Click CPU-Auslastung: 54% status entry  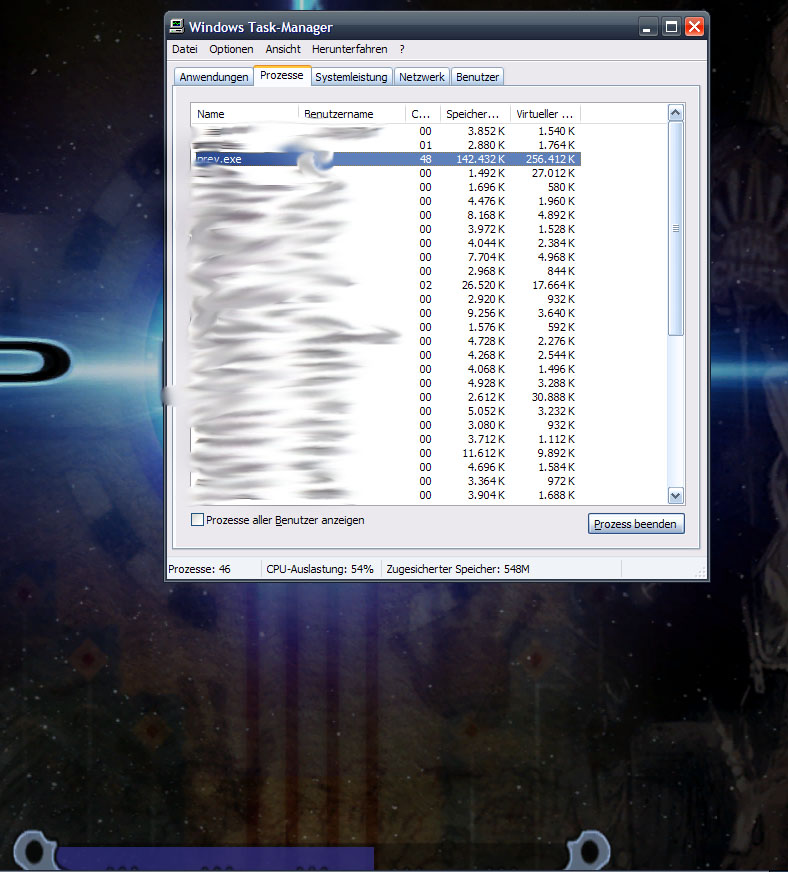320,569
